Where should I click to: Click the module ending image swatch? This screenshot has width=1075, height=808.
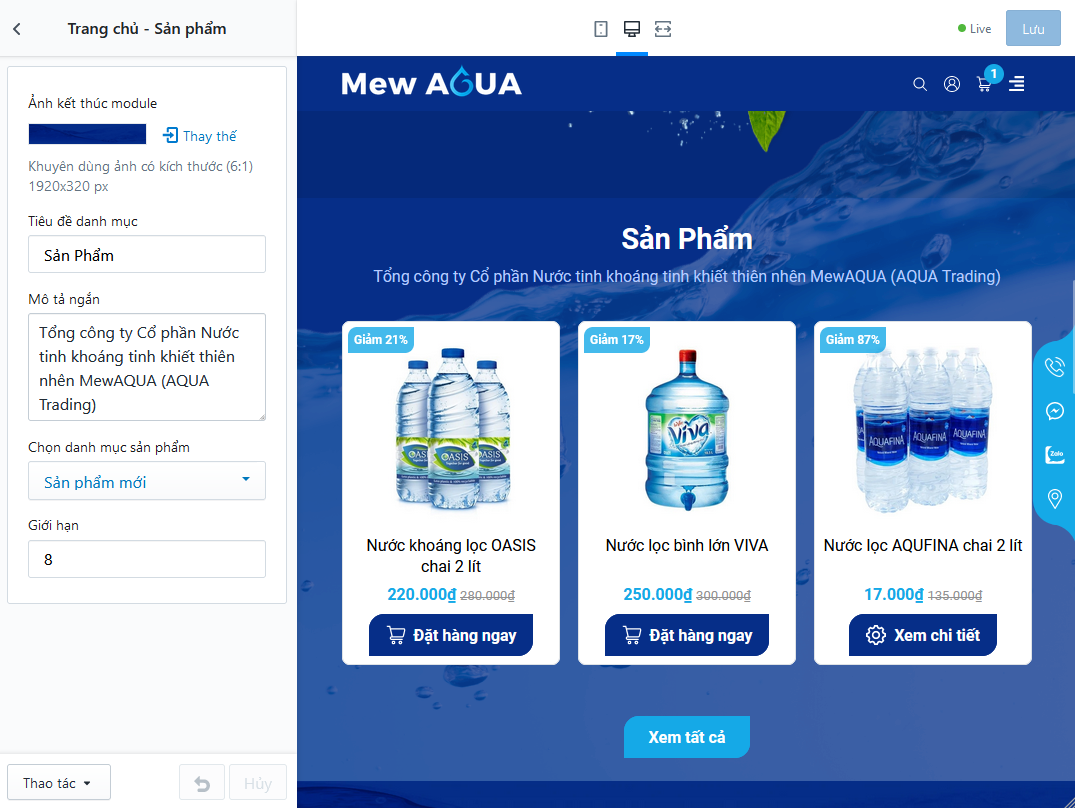pos(87,134)
